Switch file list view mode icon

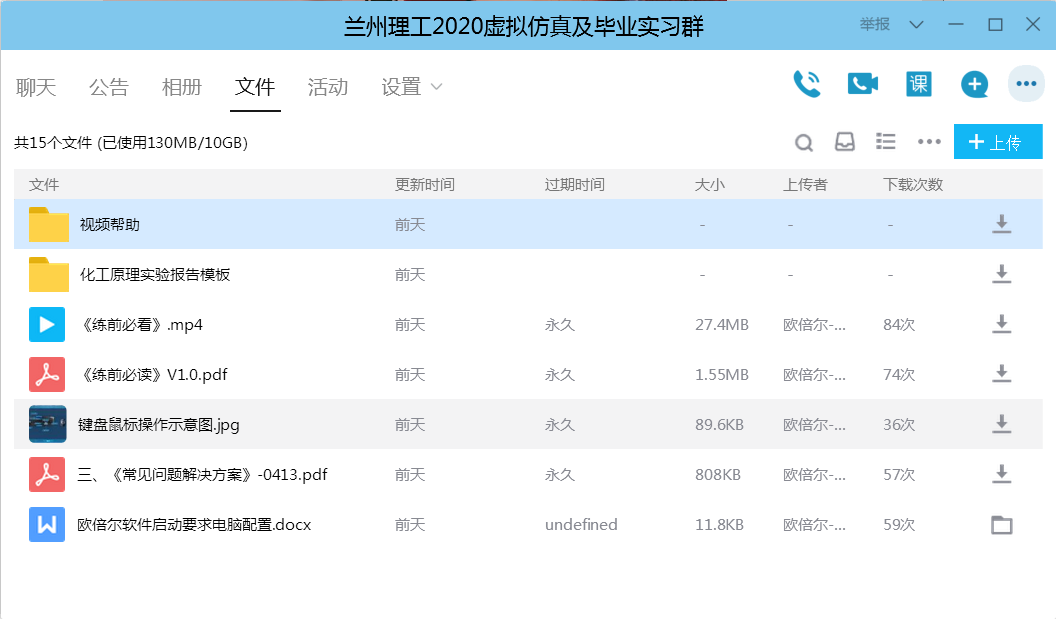pos(885,142)
